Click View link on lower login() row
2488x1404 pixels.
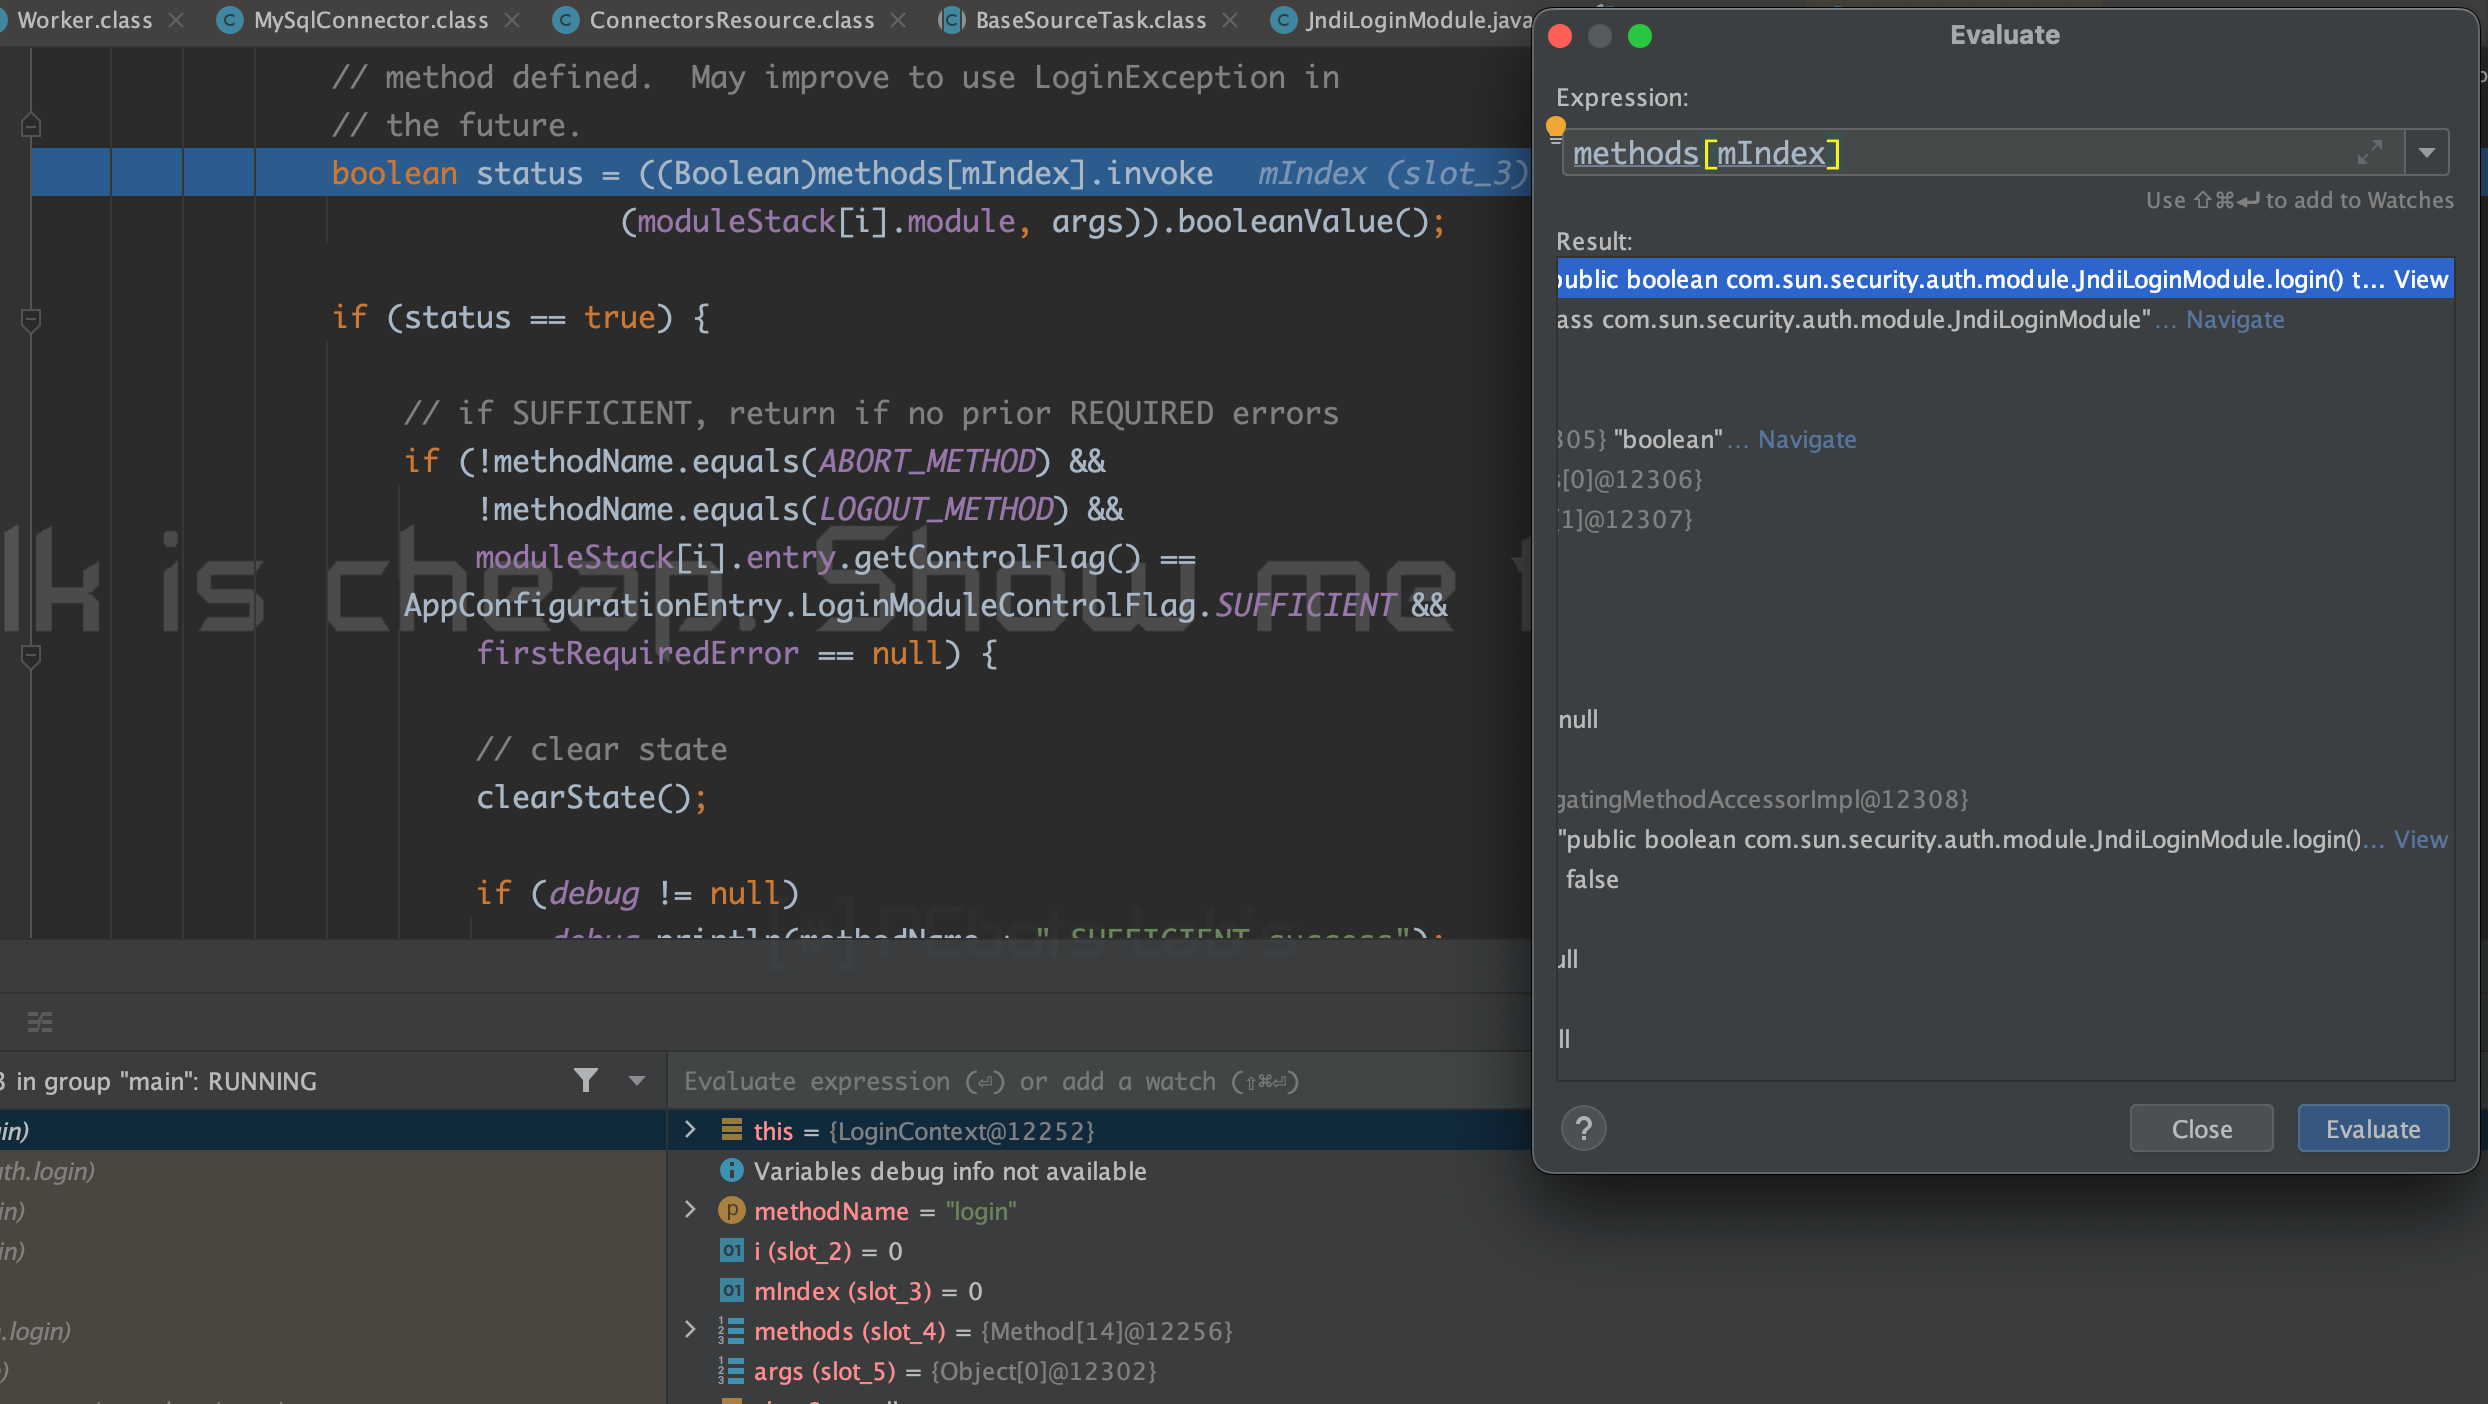click(x=2420, y=839)
